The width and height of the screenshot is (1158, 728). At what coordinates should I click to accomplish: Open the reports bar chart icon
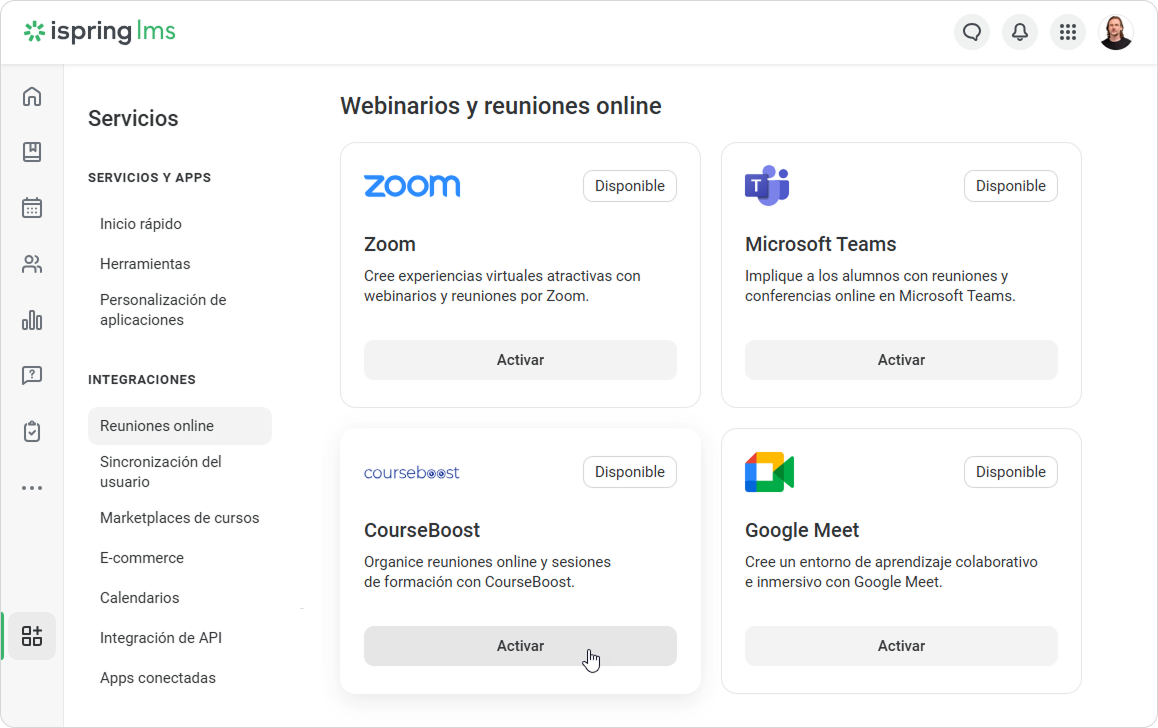[32, 320]
